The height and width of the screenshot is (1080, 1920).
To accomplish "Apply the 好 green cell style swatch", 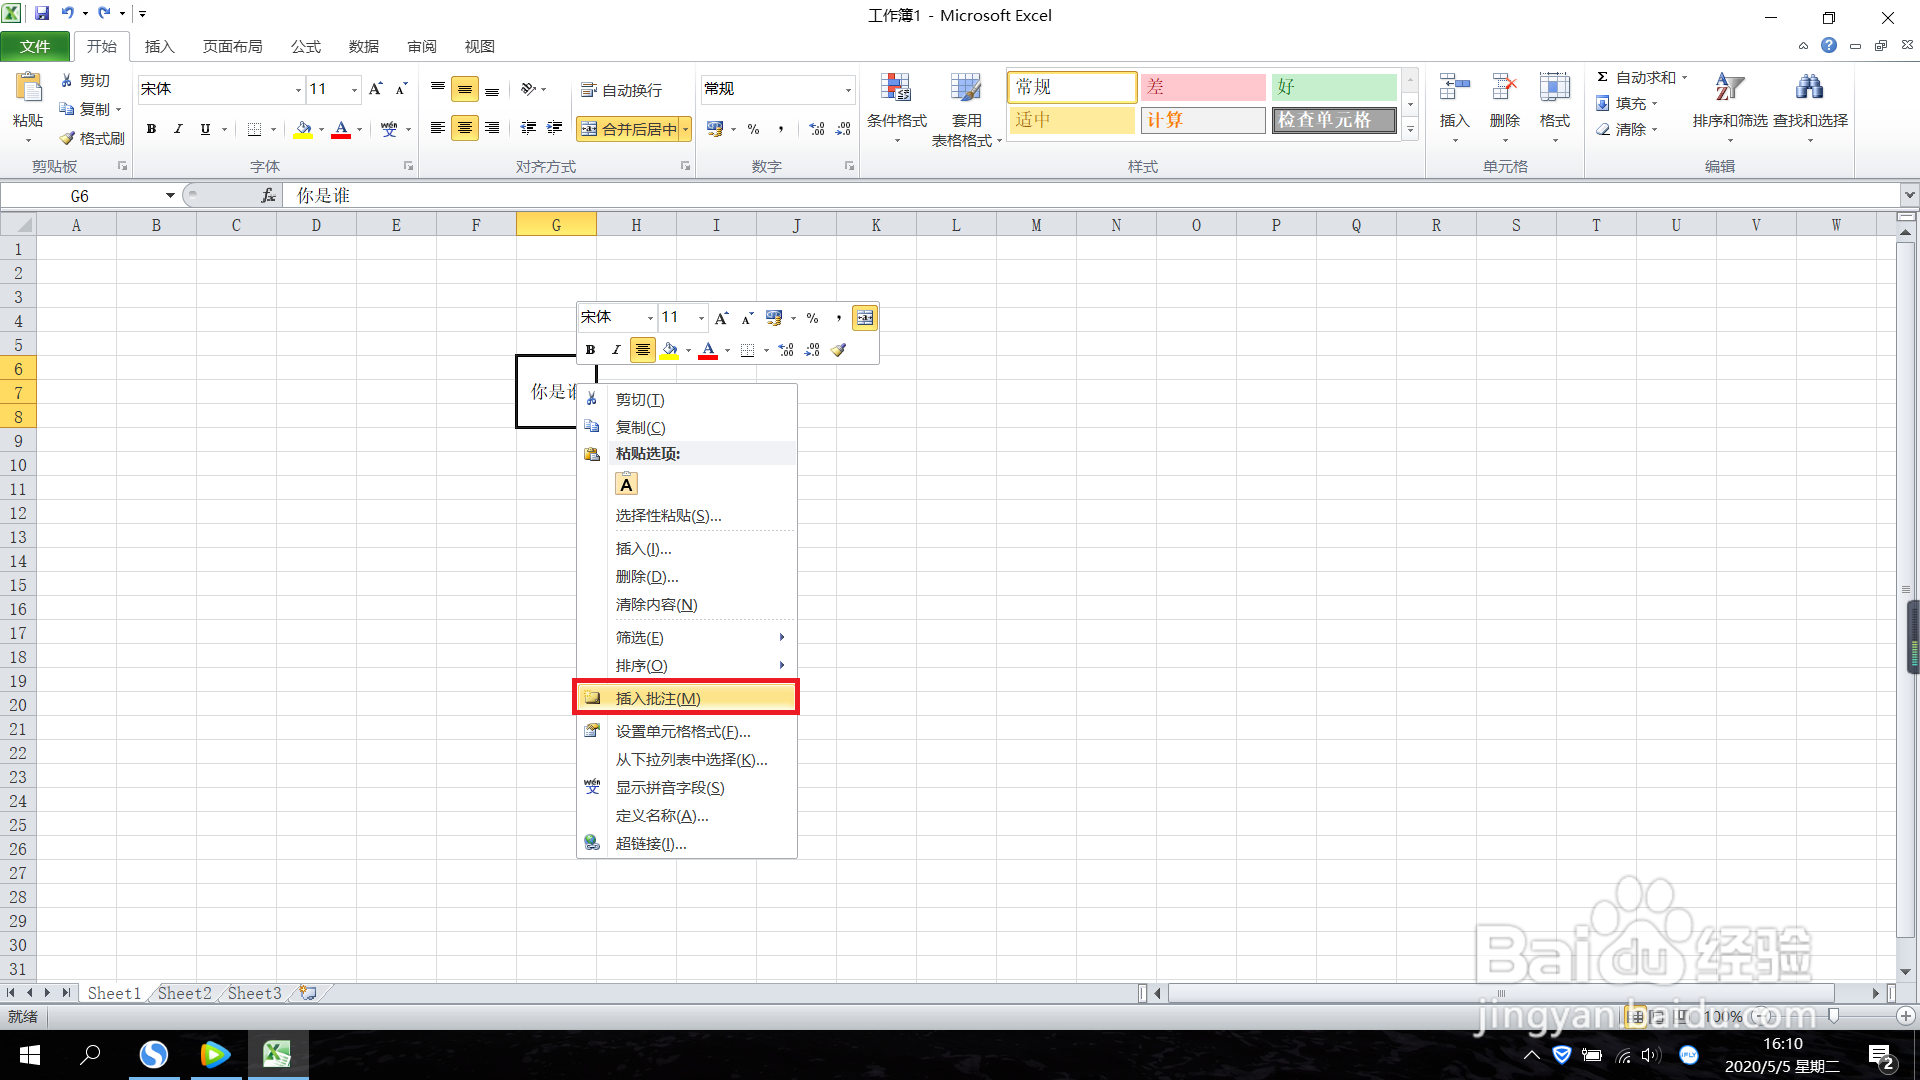I will pyautogui.click(x=1333, y=87).
